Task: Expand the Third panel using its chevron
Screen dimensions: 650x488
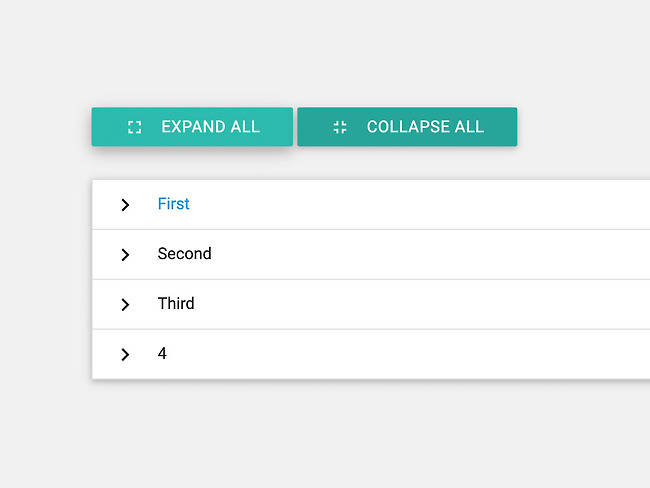Action: (125, 304)
